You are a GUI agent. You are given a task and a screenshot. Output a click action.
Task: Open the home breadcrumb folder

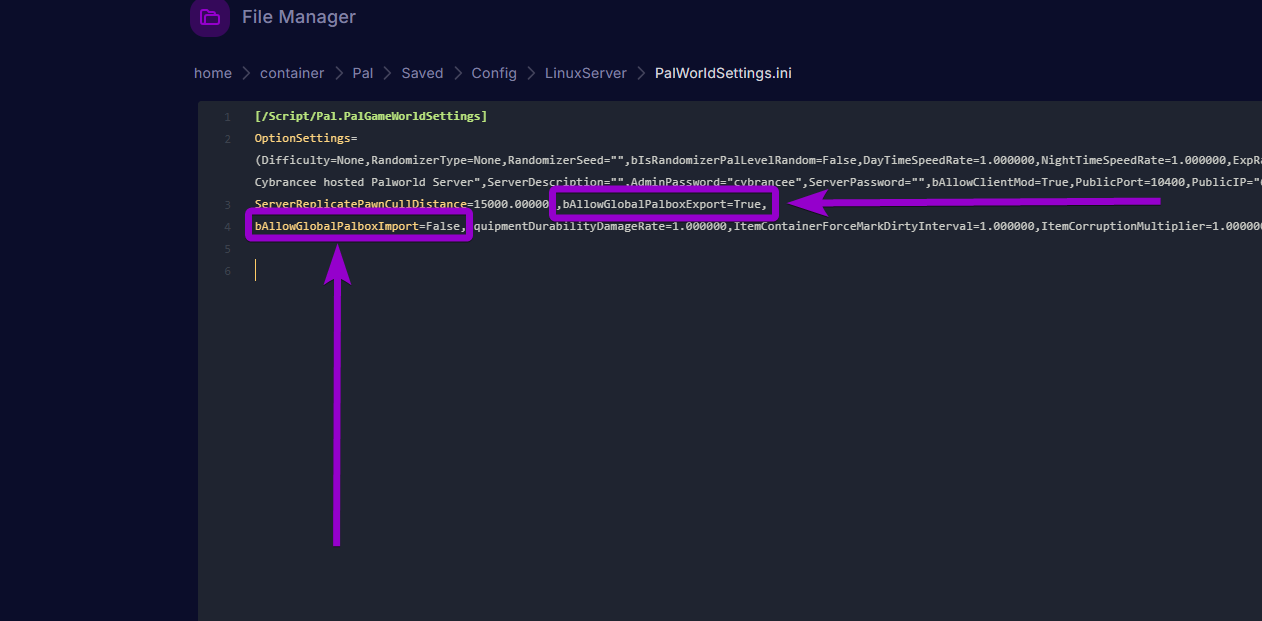[212, 72]
